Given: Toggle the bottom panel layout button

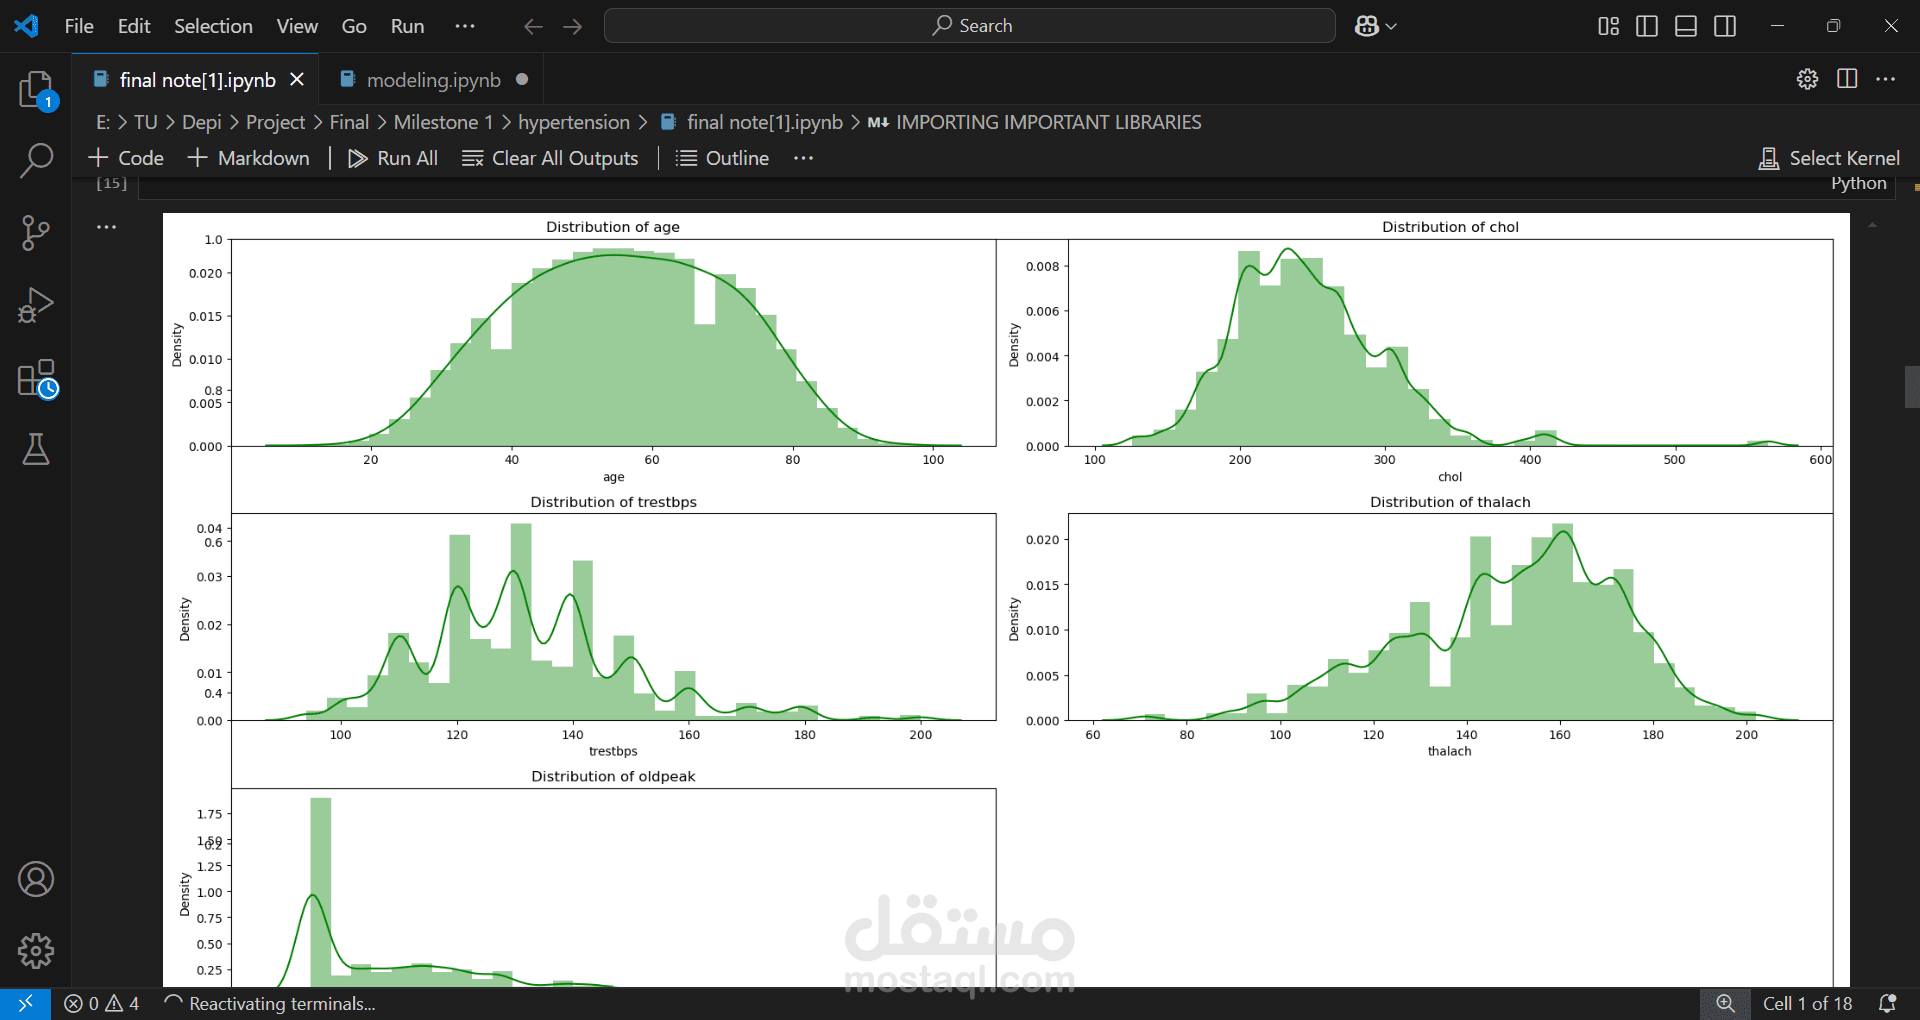Looking at the screenshot, I should tap(1686, 26).
